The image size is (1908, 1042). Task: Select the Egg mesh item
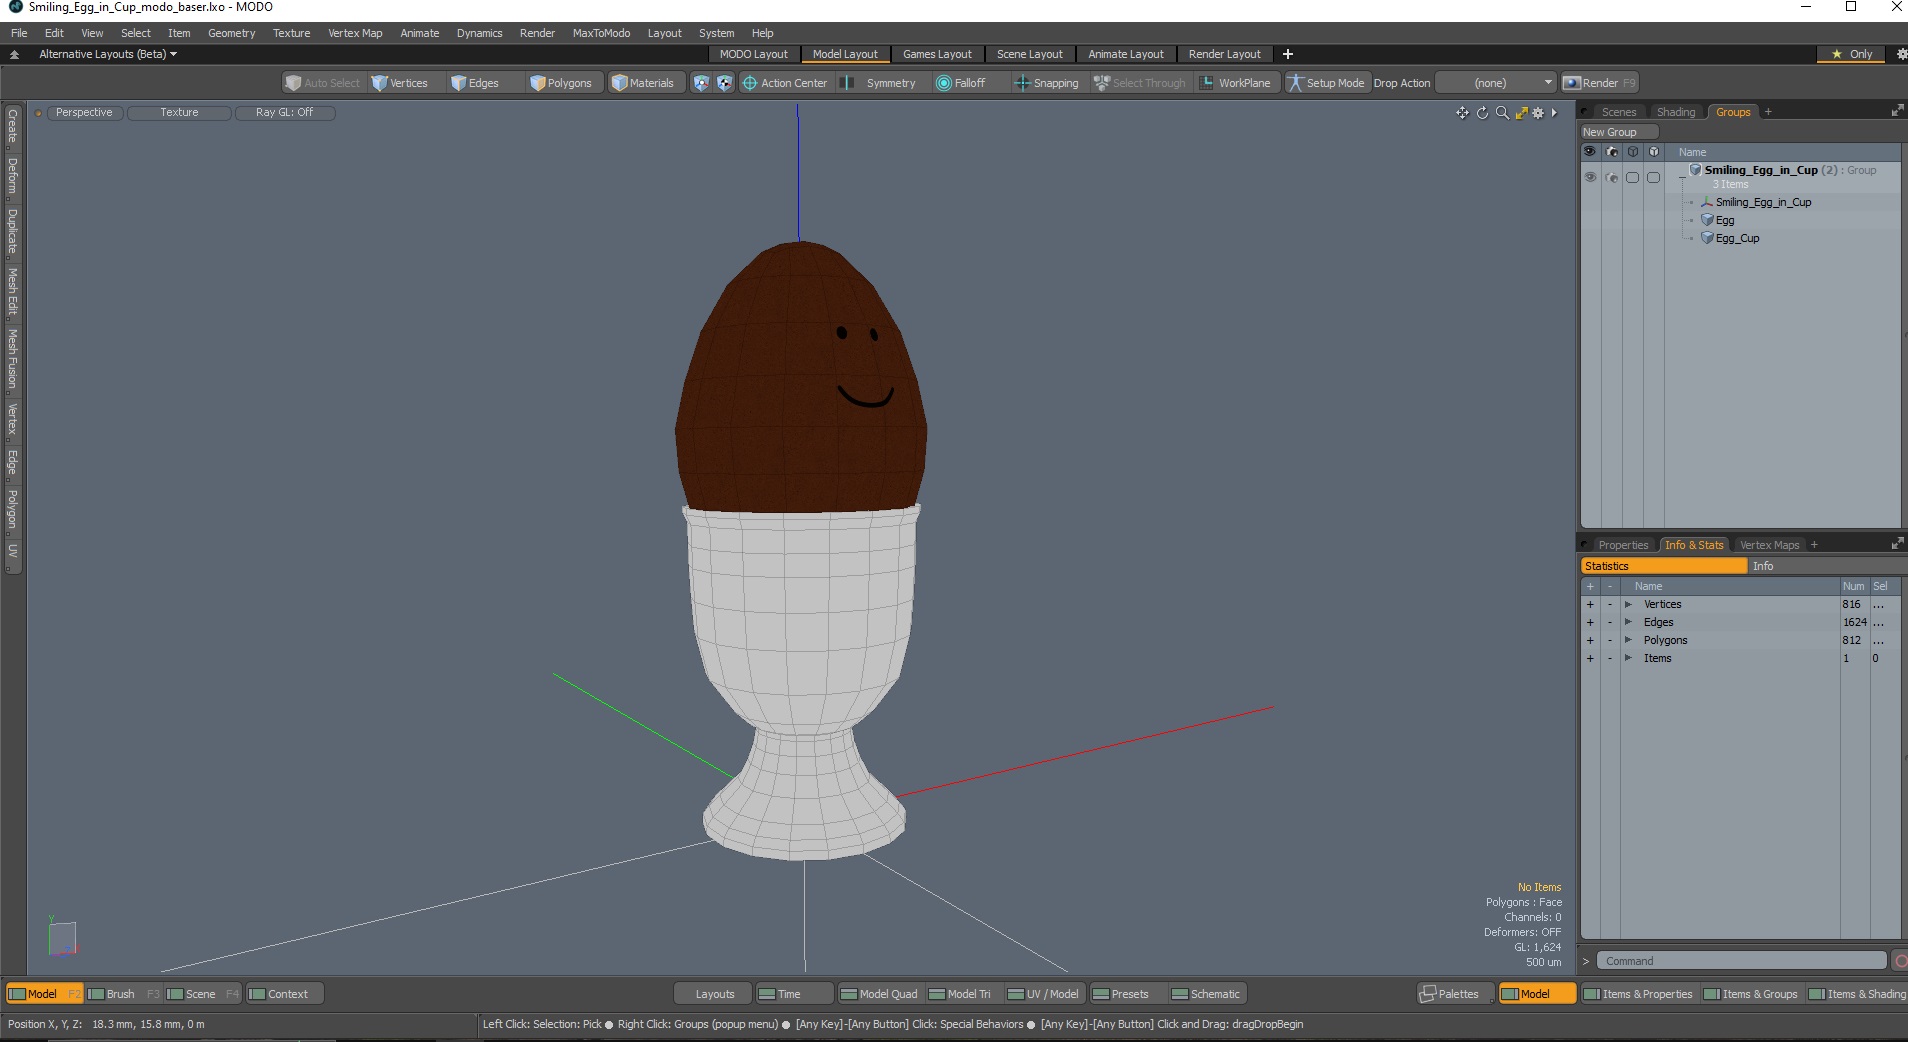coord(1725,220)
